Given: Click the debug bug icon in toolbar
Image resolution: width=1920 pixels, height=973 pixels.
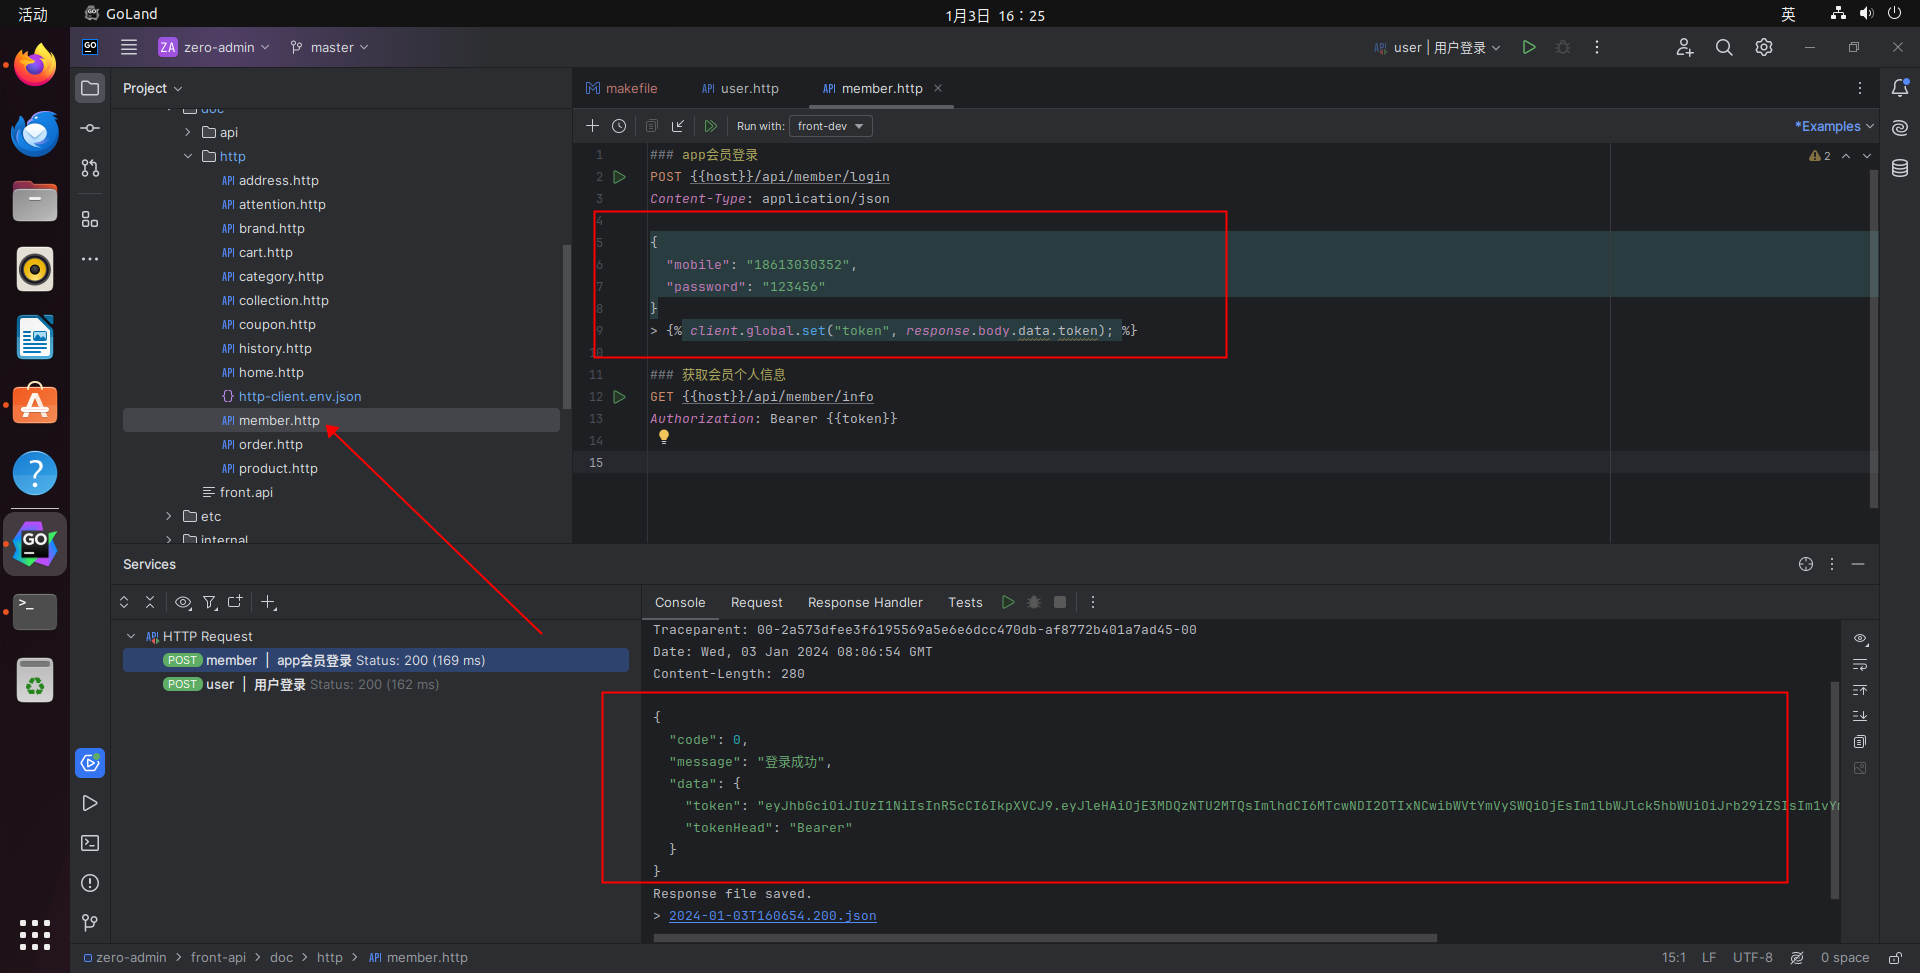Looking at the screenshot, I should [x=1563, y=47].
